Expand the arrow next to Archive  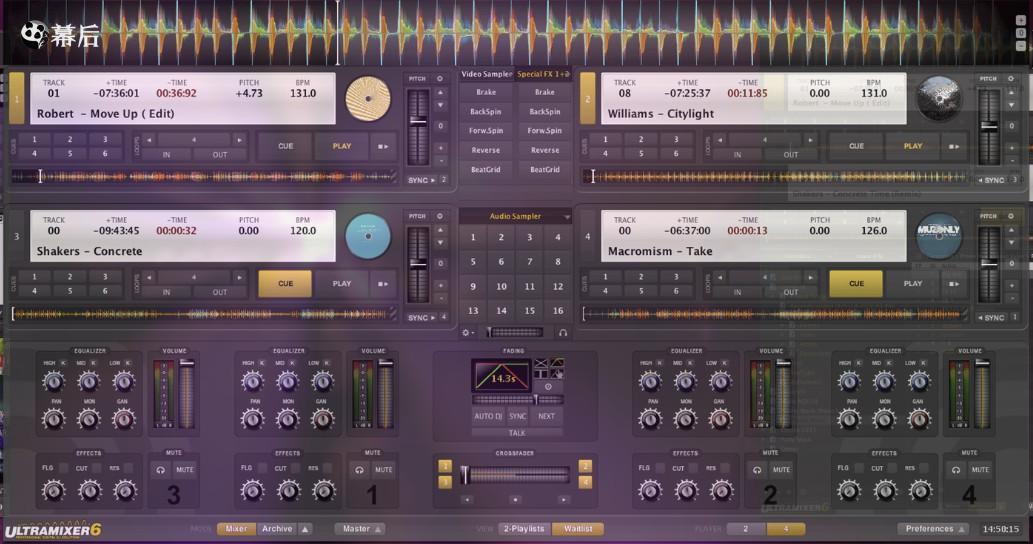point(304,529)
